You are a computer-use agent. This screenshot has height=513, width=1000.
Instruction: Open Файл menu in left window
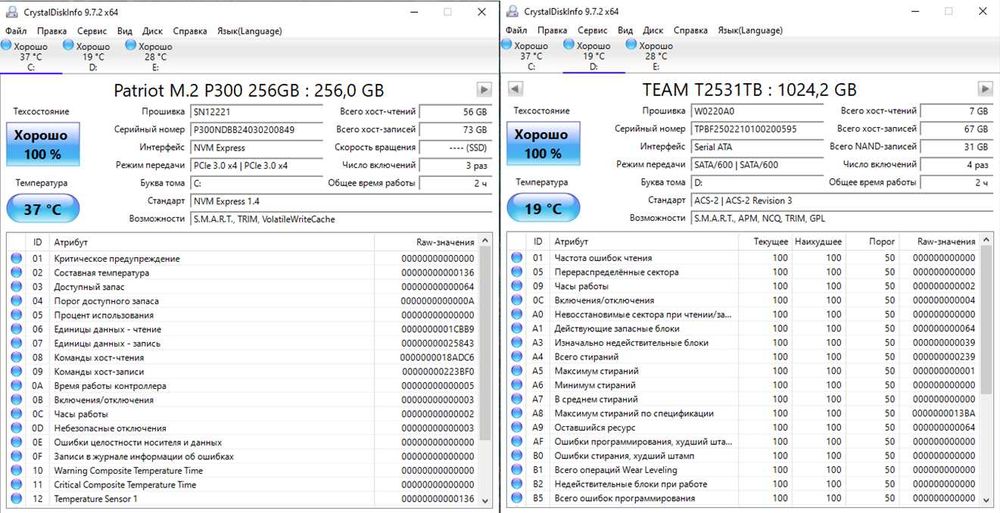(x=16, y=31)
